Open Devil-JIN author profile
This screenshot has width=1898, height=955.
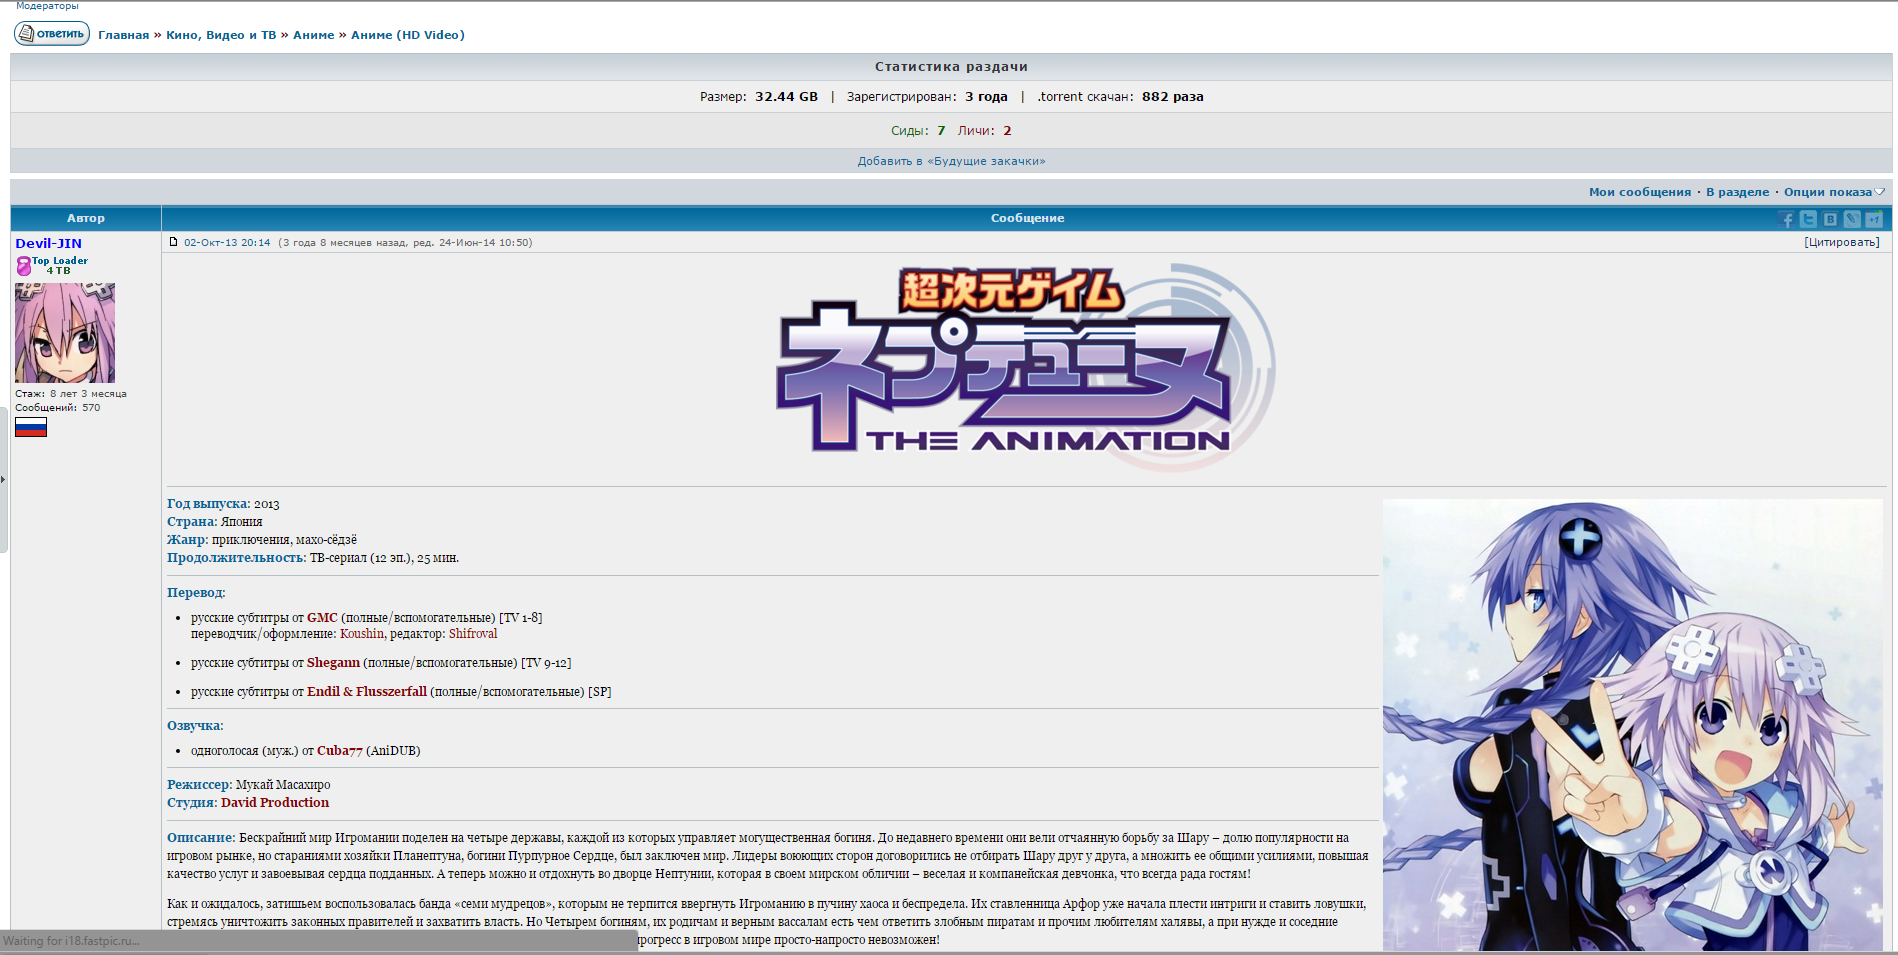(48, 243)
